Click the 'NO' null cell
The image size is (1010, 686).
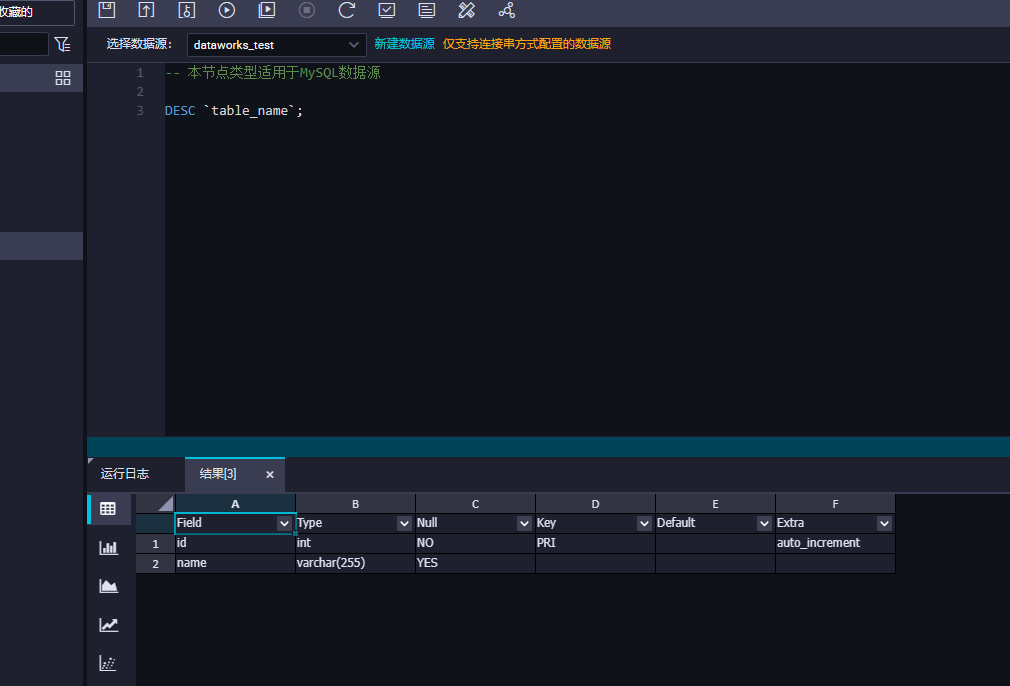[x=475, y=543]
